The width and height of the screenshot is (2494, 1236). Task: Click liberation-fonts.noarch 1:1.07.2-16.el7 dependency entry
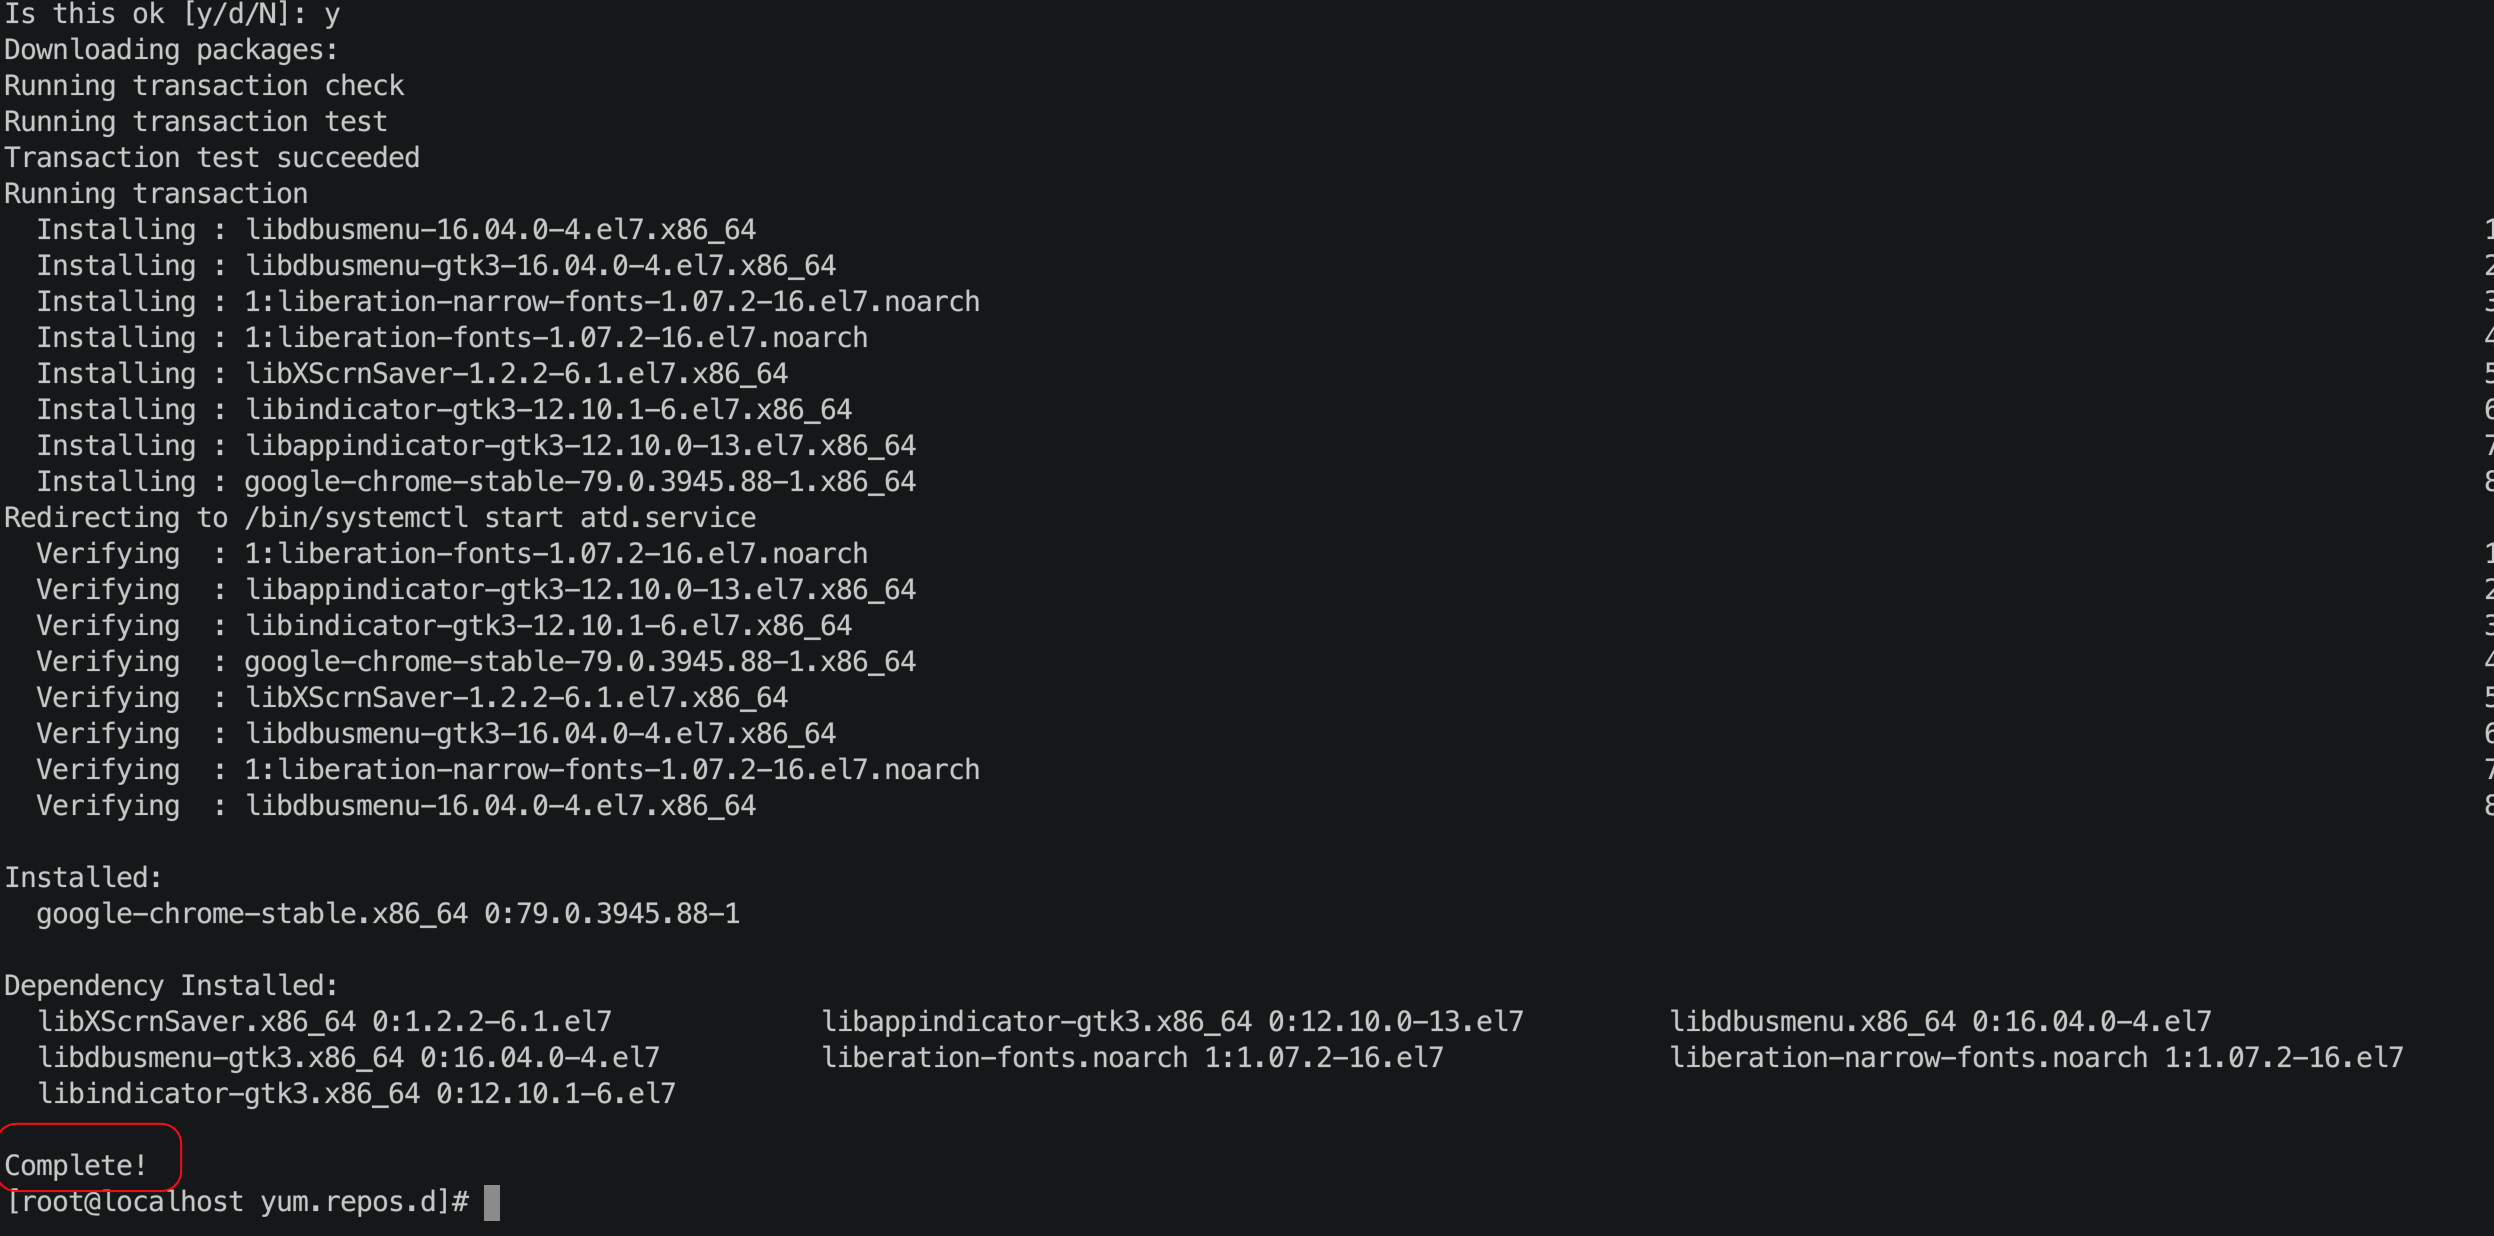point(1132,1058)
